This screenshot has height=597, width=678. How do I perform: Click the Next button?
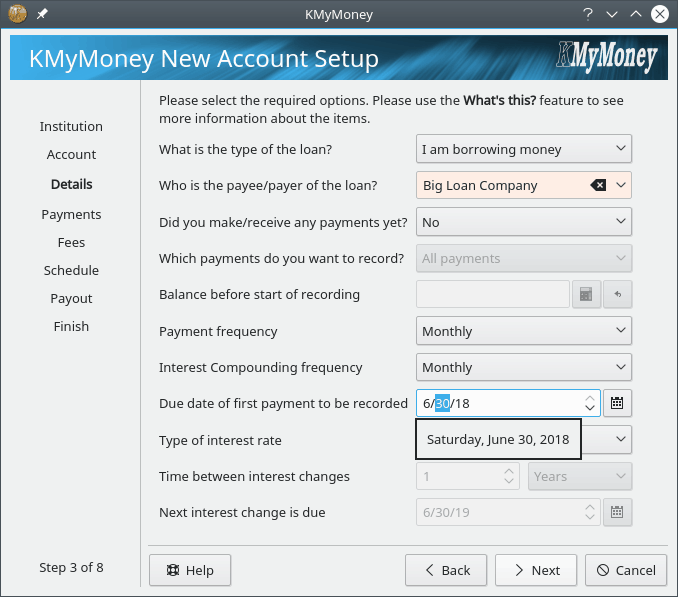536,570
